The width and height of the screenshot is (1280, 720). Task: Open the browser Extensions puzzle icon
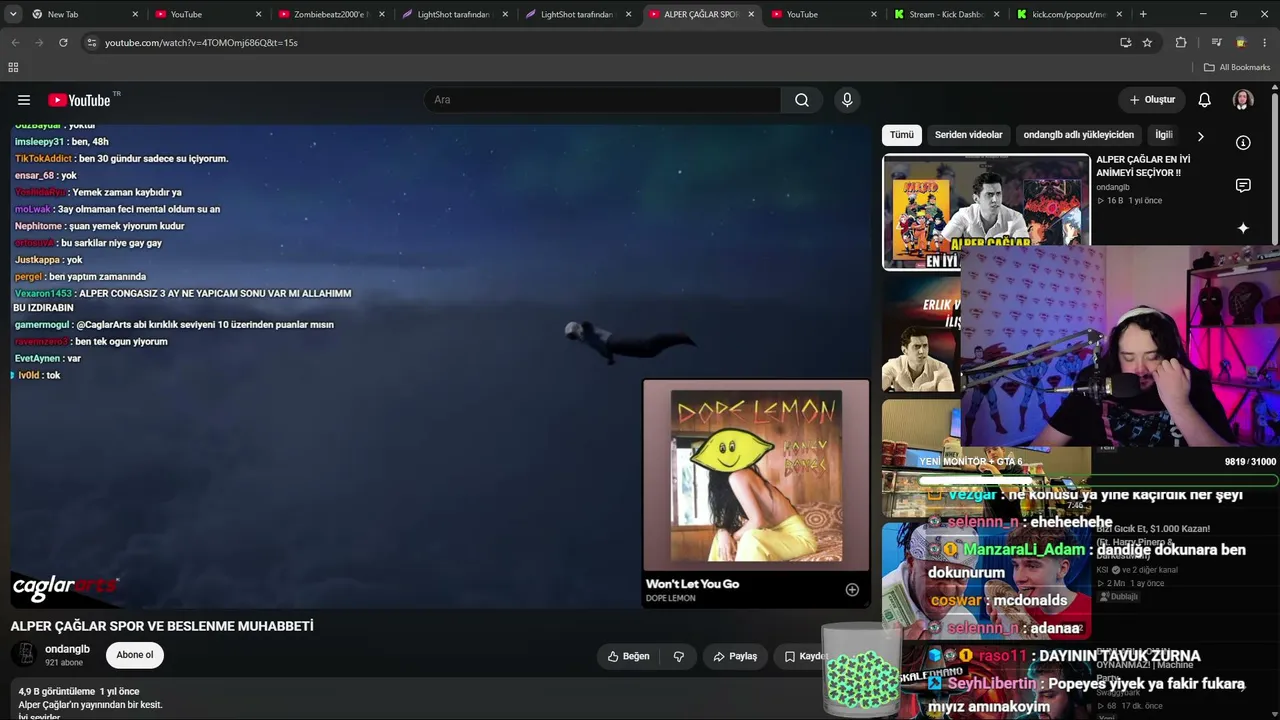[1181, 43]
